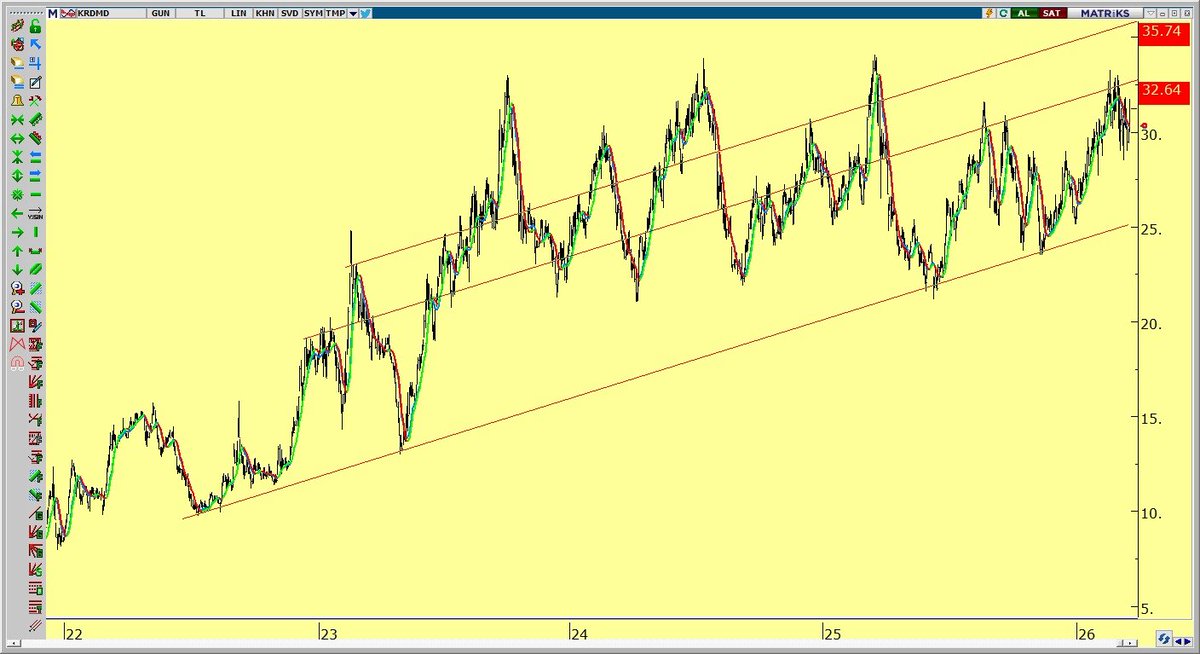The height and width of the screenshot is (654, 1200).
Task: Click the MATRIKS label button
Action: click(1105, 13)
